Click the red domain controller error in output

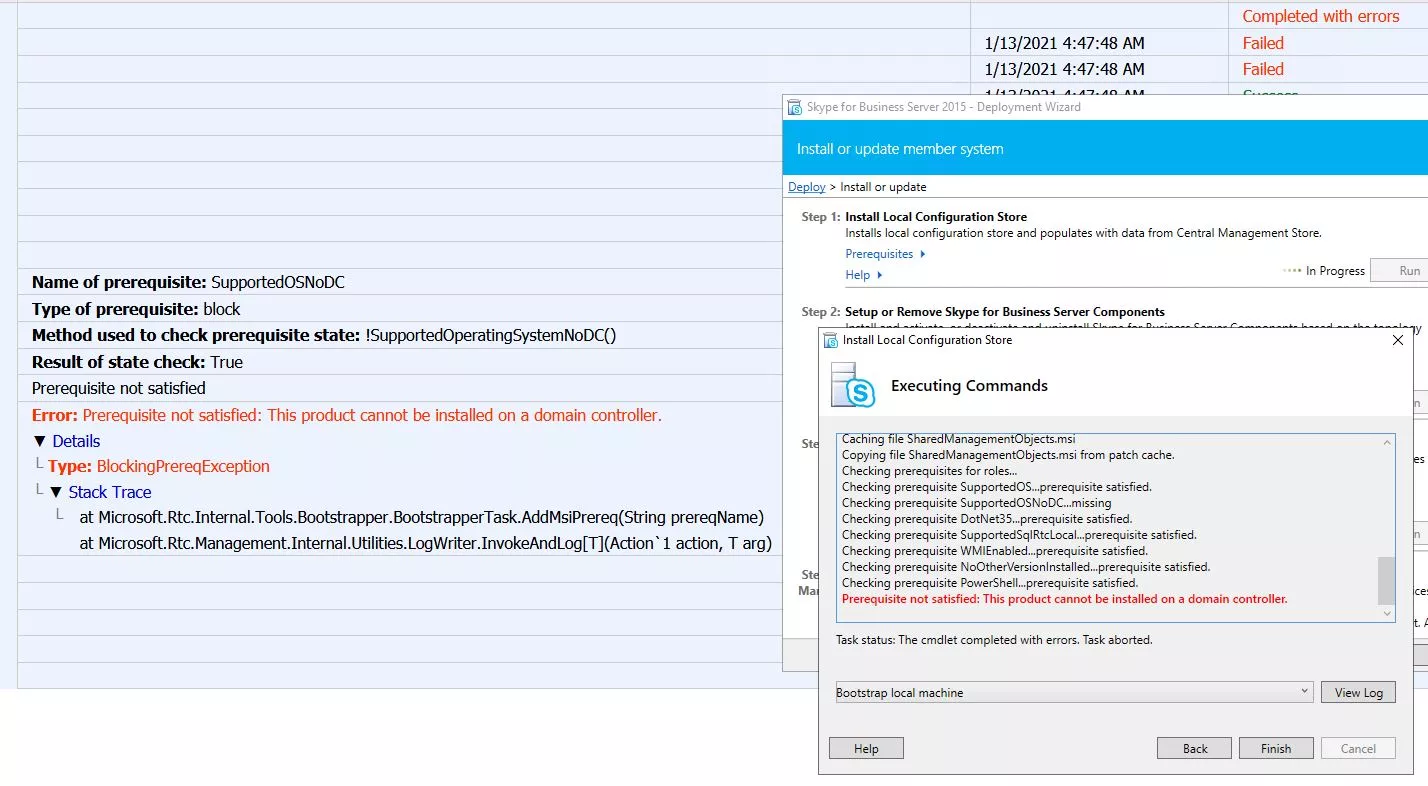(x=1065, y=599)
